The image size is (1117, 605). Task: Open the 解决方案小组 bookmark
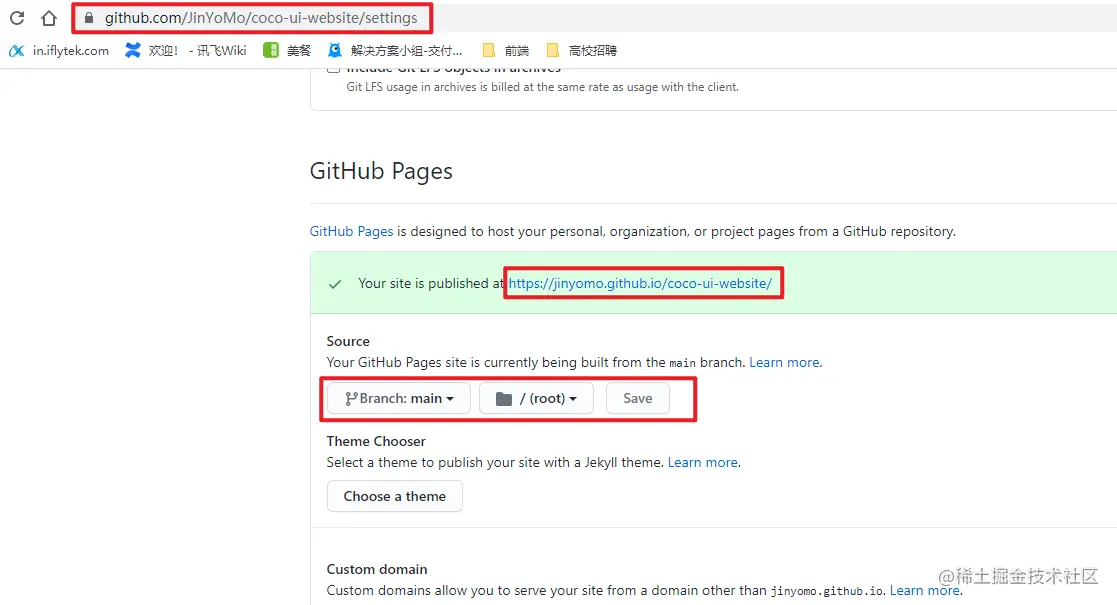coord(395,51)
